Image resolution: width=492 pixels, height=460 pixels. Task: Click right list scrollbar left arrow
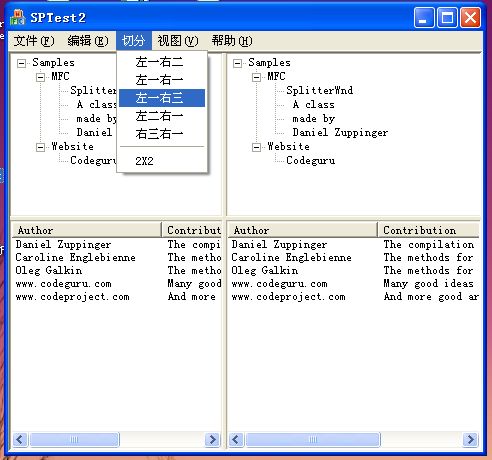(x=236, y=440)
